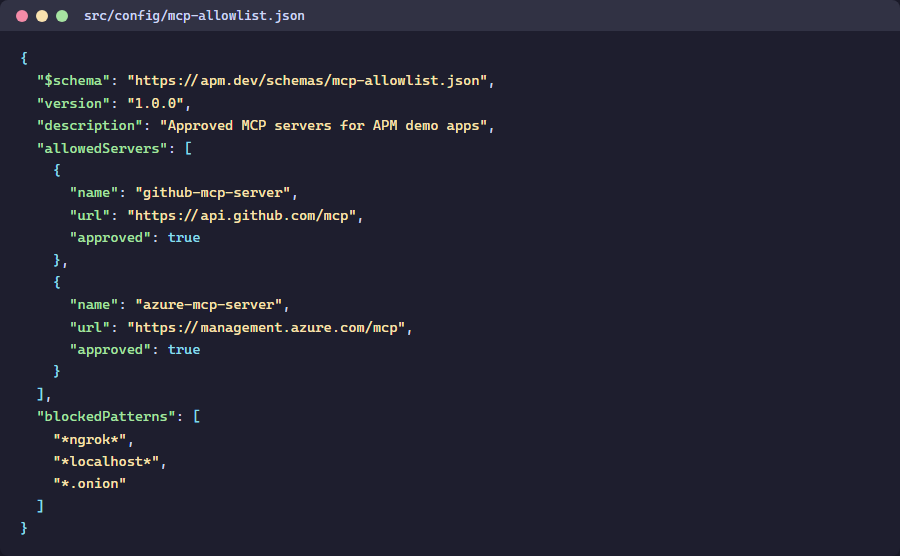The height and width of the screenshot is (556, 900).
Task: Click the opening brace of the github server object
Action: tap(57, 170)
